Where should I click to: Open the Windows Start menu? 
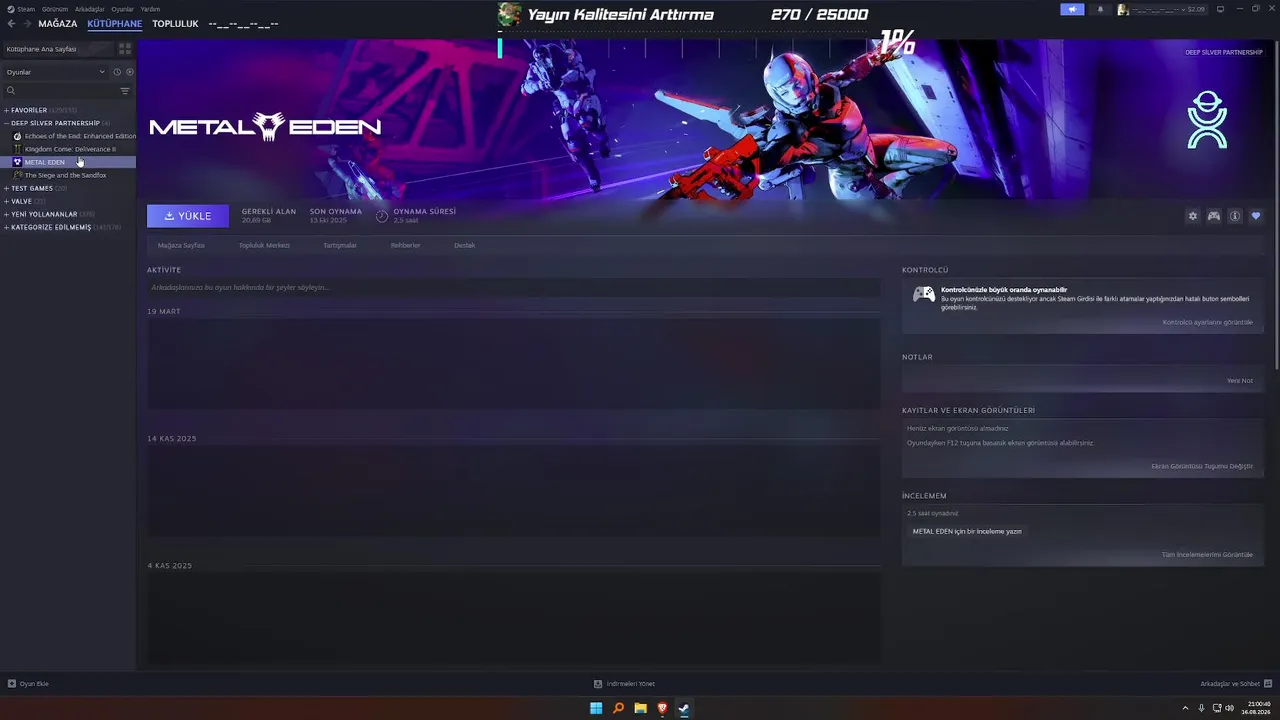(596, 708)
